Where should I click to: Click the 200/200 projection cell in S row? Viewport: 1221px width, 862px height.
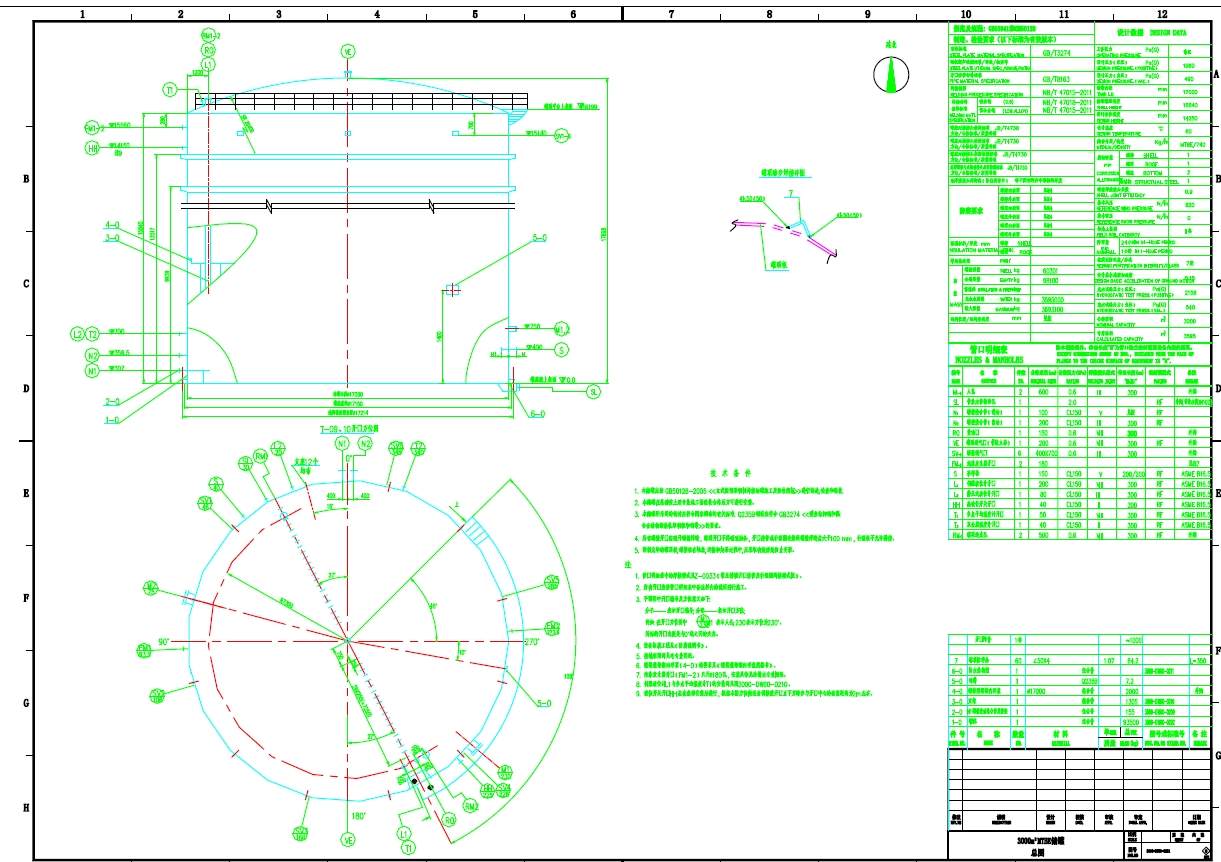coord(1132,475)
